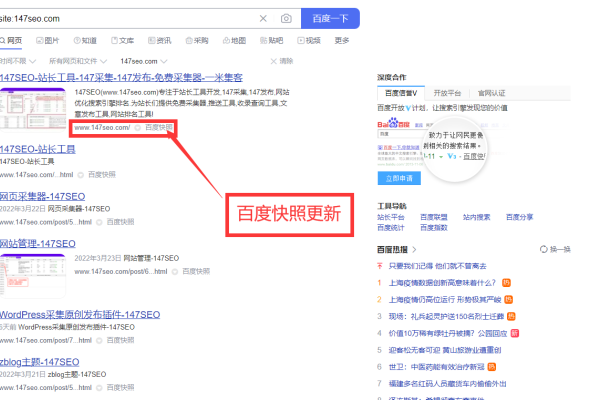Viewport: 600px width, 400px height.
Task: Open the first result's thumbnail image
Action: pyautogui.click(x=33, y=109)
